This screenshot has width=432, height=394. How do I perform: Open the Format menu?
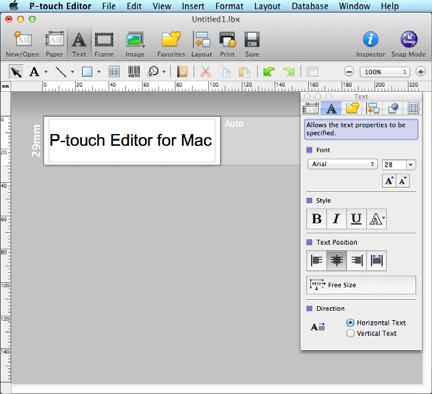[x=229, y=6]
